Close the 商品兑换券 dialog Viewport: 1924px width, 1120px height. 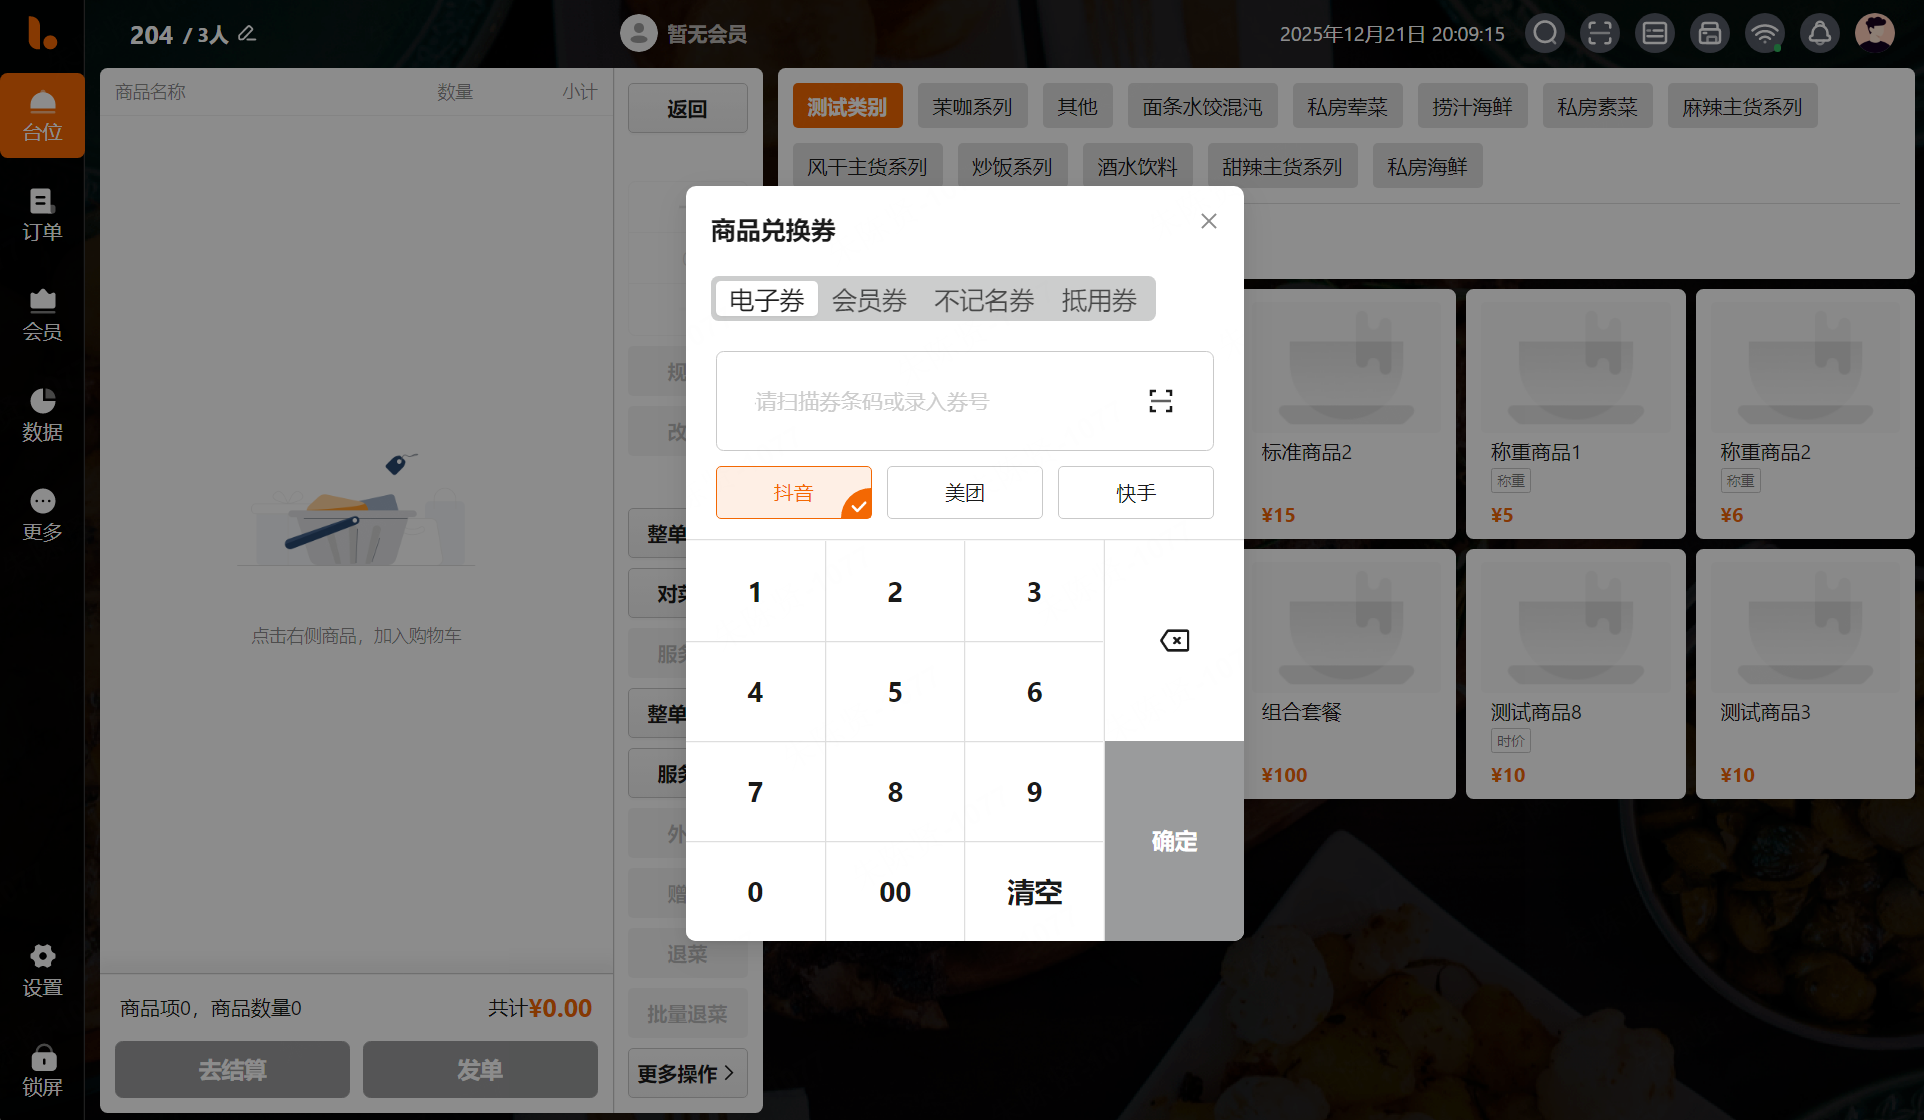(1208, 221)
